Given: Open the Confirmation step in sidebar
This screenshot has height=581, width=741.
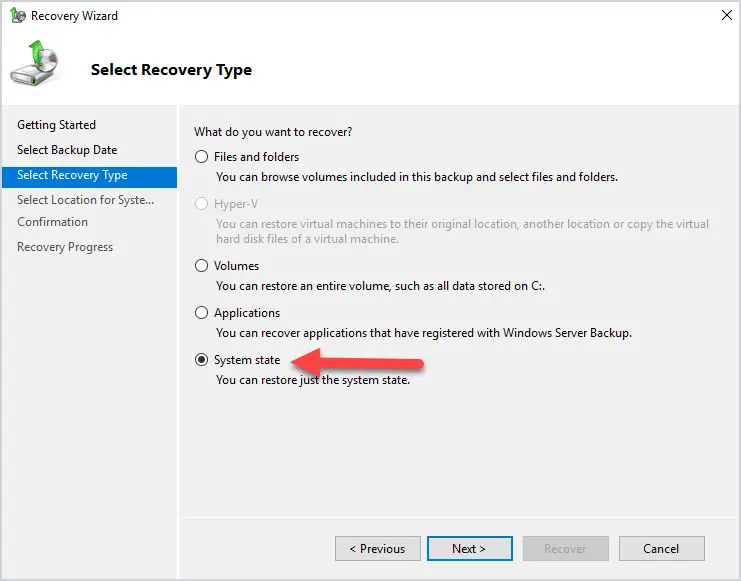Looking at the screenshot, I should 52,222.
